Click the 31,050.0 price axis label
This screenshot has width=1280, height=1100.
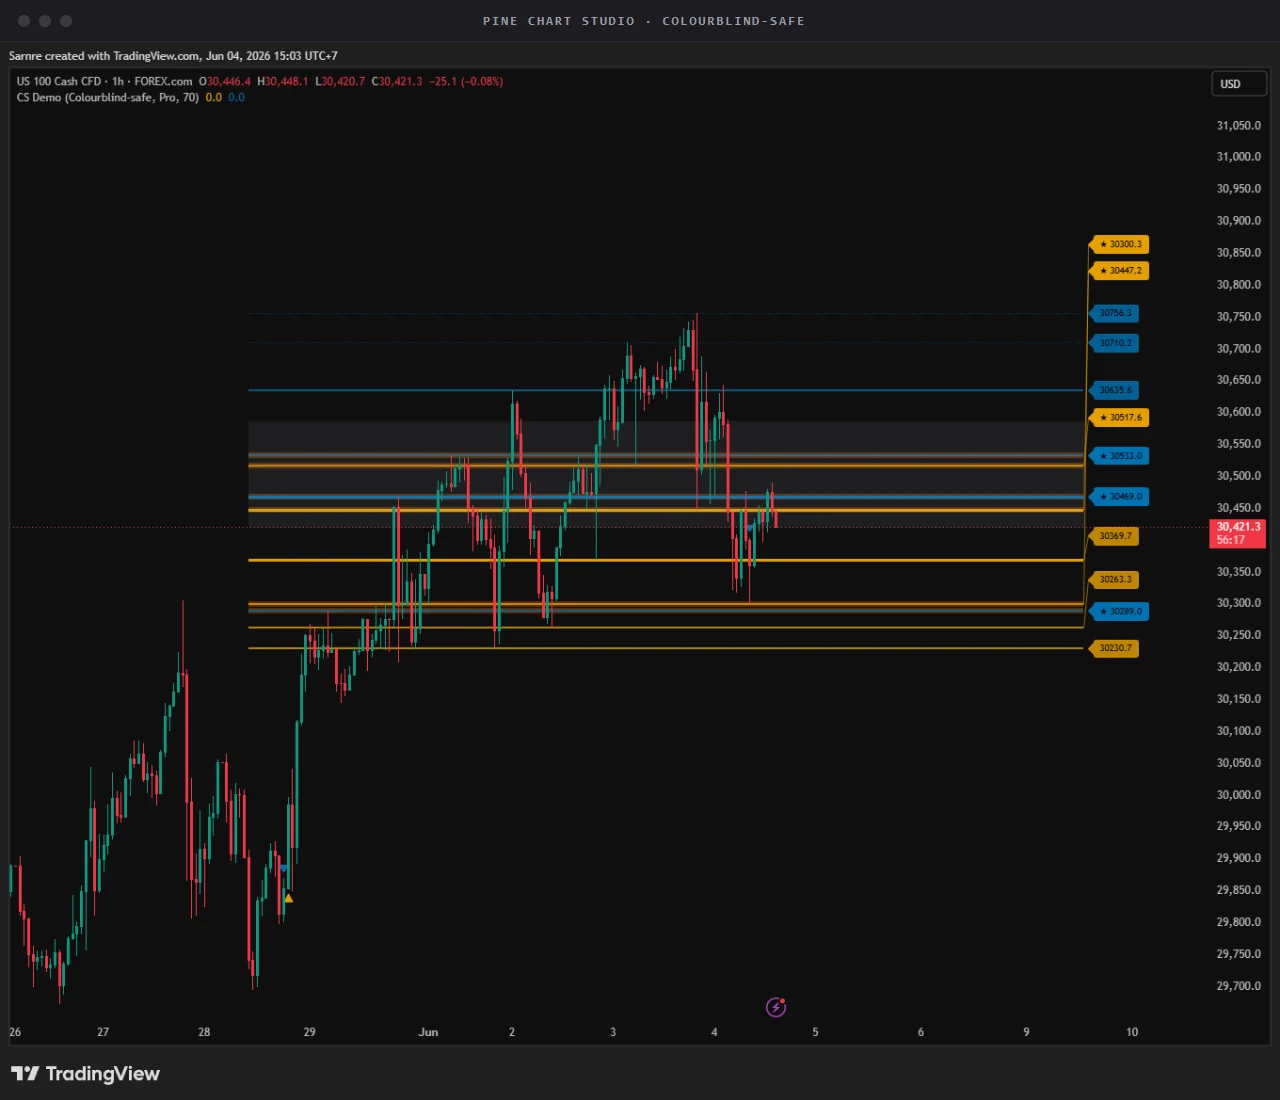pos(1239,126)
